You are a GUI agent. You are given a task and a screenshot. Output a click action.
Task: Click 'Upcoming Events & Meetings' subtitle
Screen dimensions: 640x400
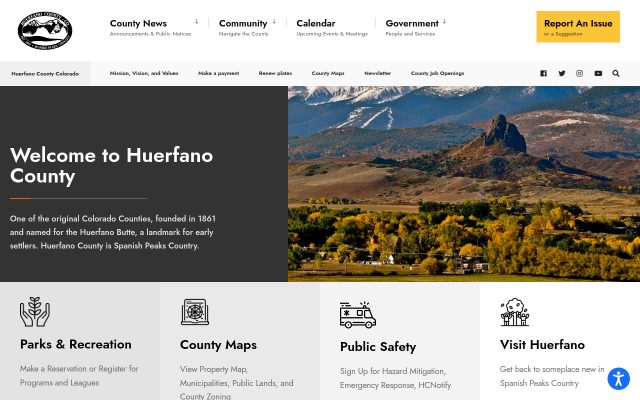[x=332, y=34]
